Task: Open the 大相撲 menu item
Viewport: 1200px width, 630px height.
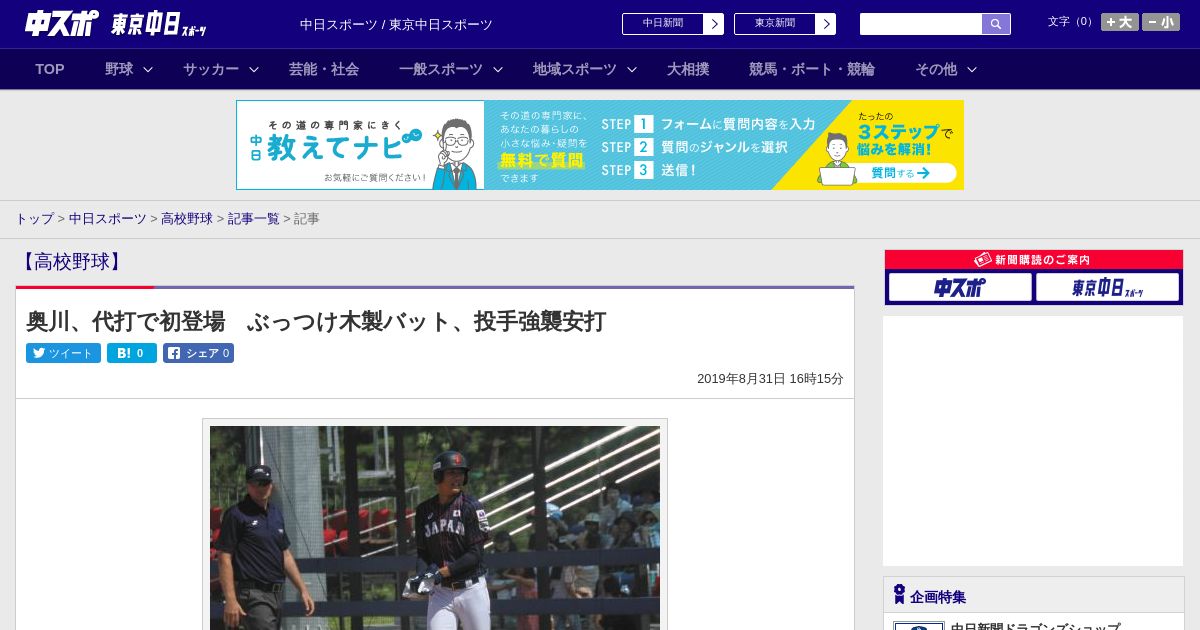Action: pos(688,69)
